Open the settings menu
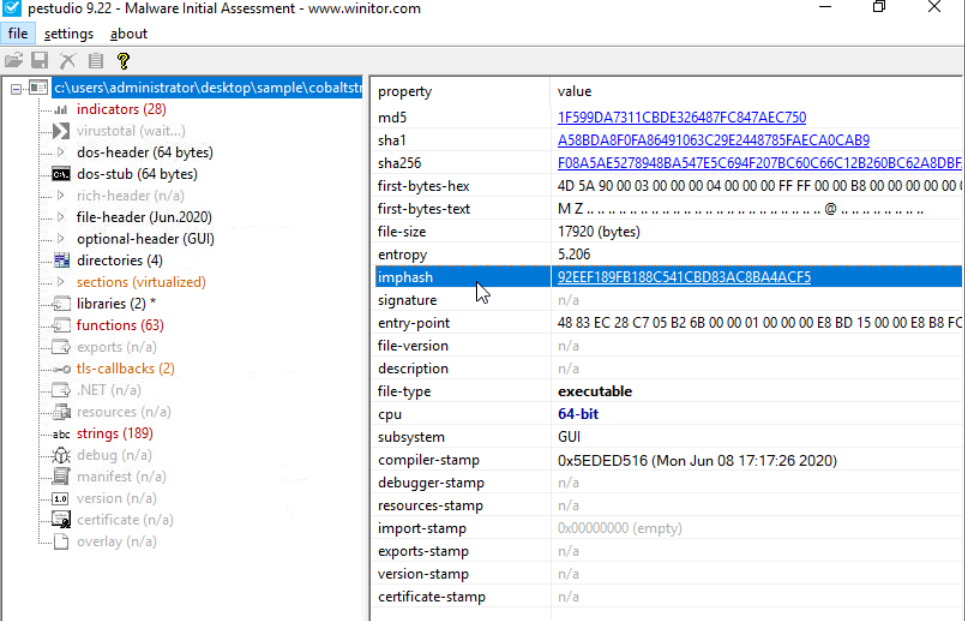 click(x=69, y=34)
